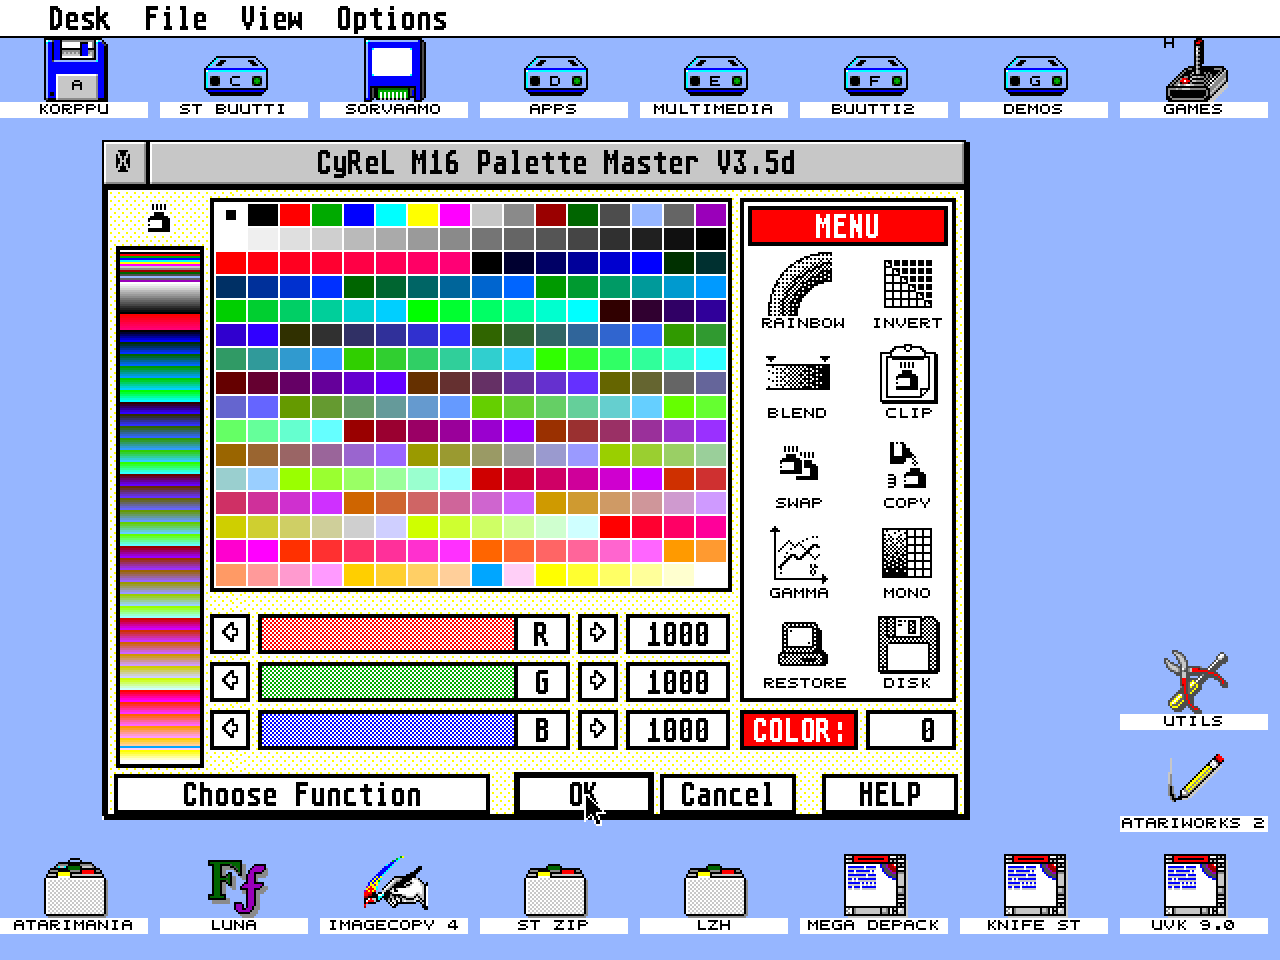This screenshot has height=960, width=1280.
Task: Open the Gamma adjustment tool
Action: point(797,556)
